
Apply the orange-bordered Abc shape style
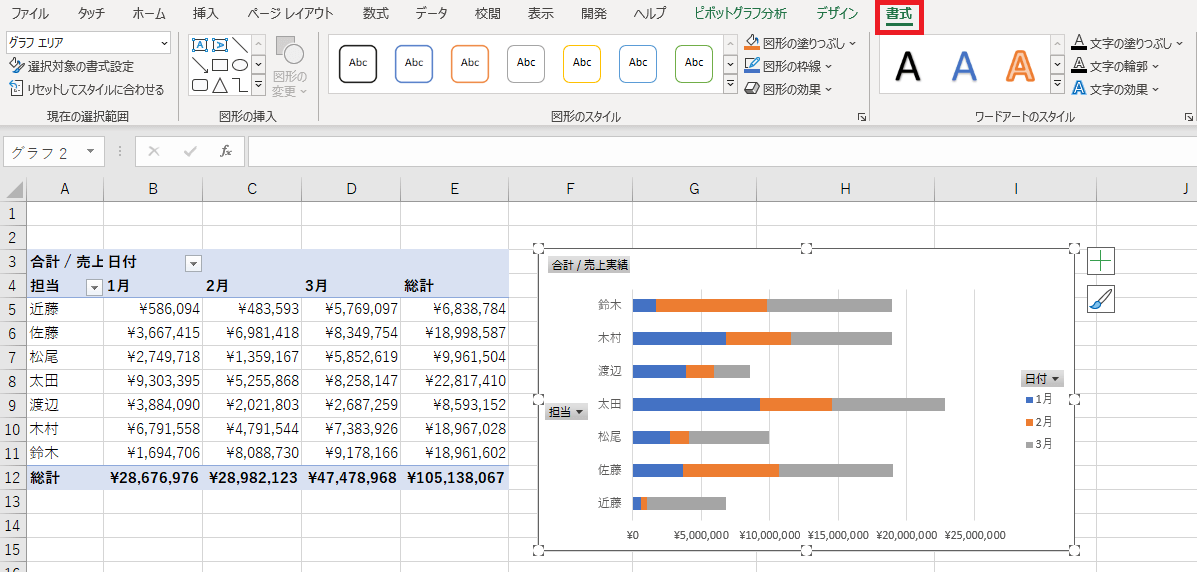pyautogui.click(x=470, y=63)
